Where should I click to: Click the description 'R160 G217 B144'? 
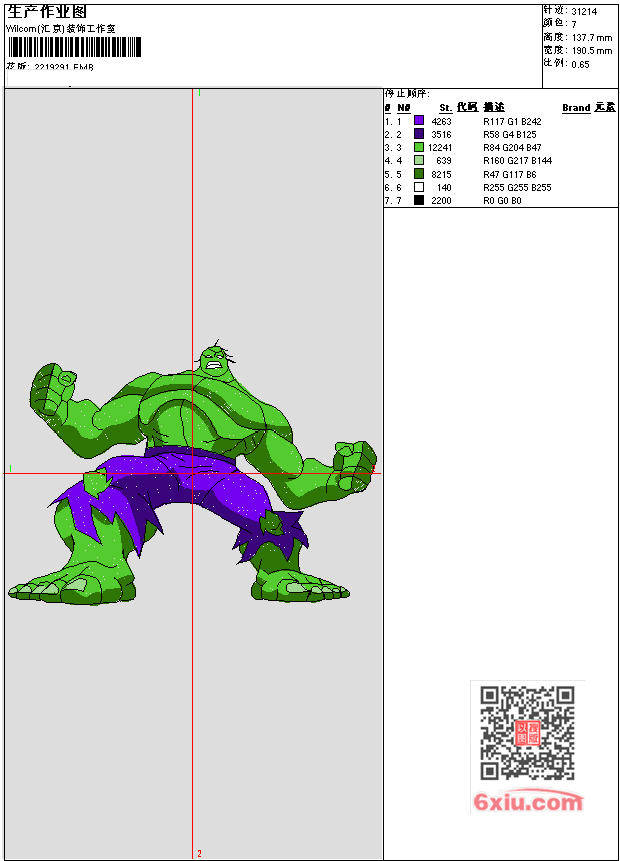(518, 161)
